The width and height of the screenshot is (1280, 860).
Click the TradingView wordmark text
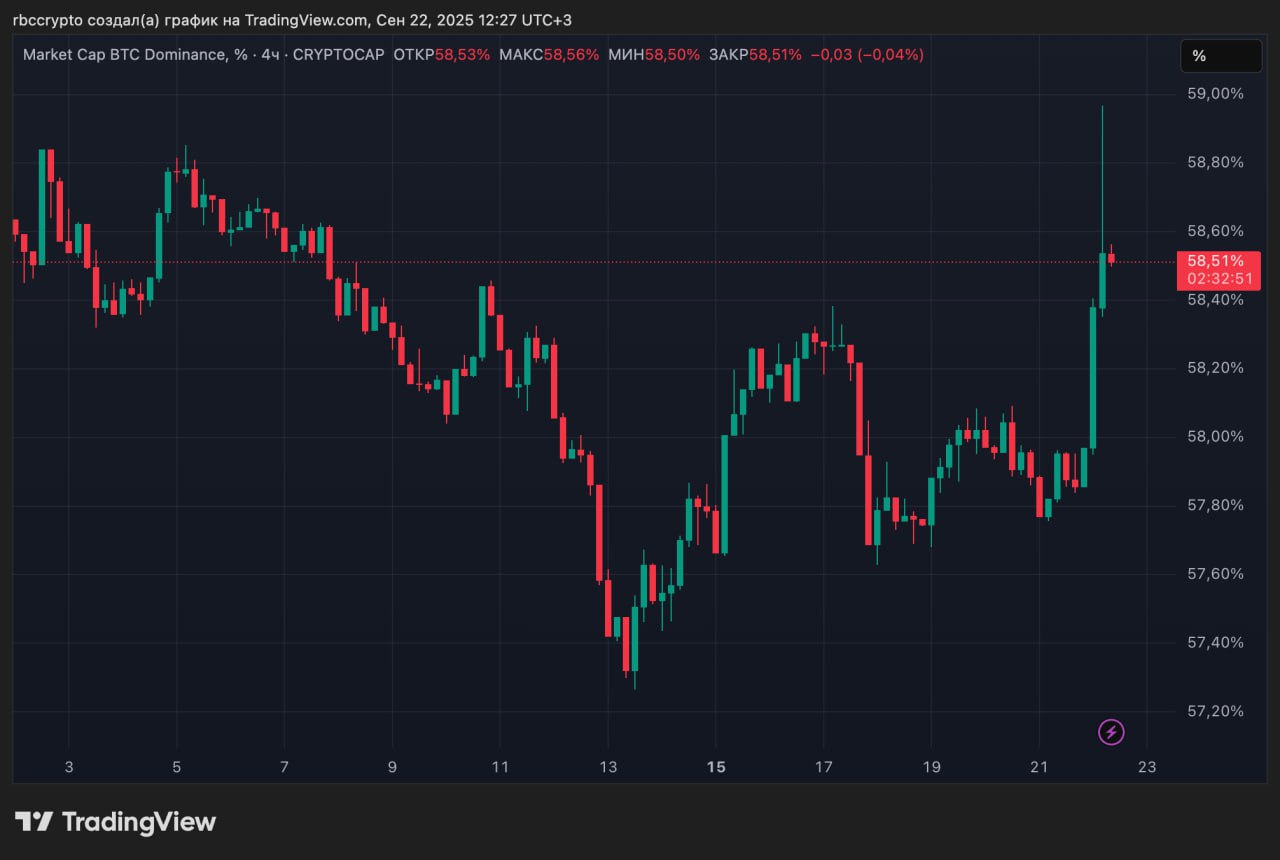click(x=139, y=822)
